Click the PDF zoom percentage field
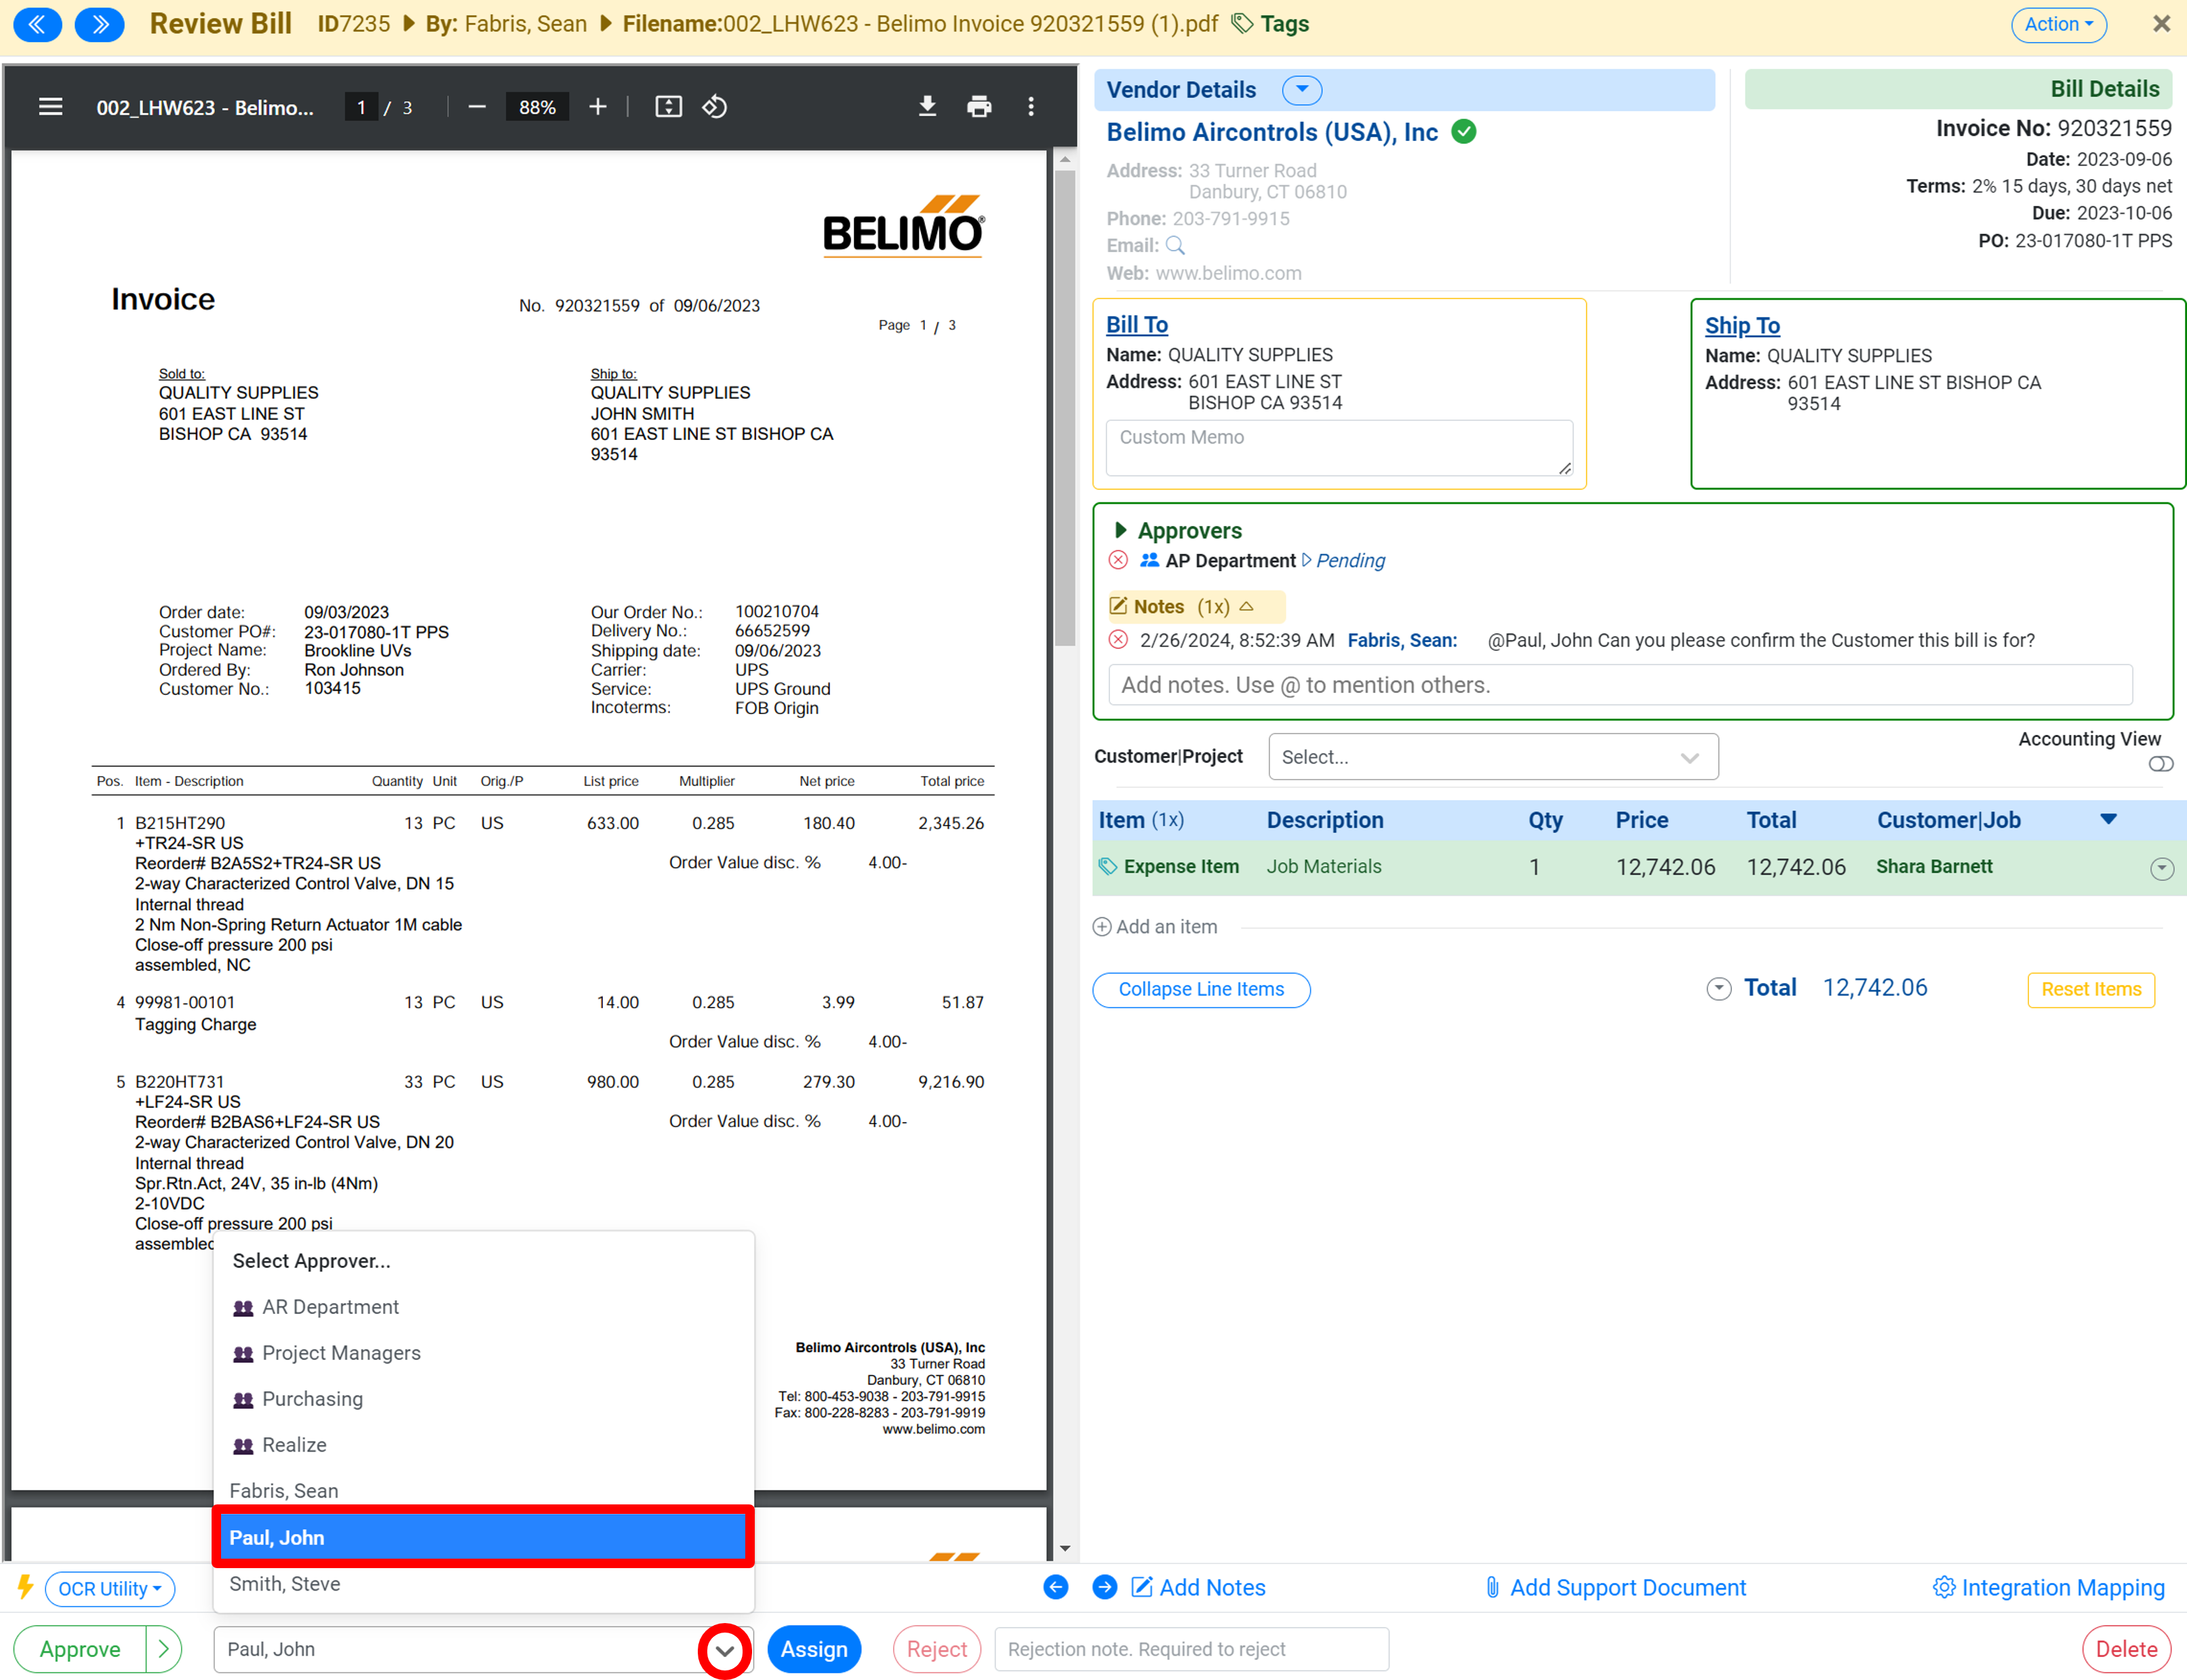This screenshot has height=1680, width=2187. (x=537, y=107)
